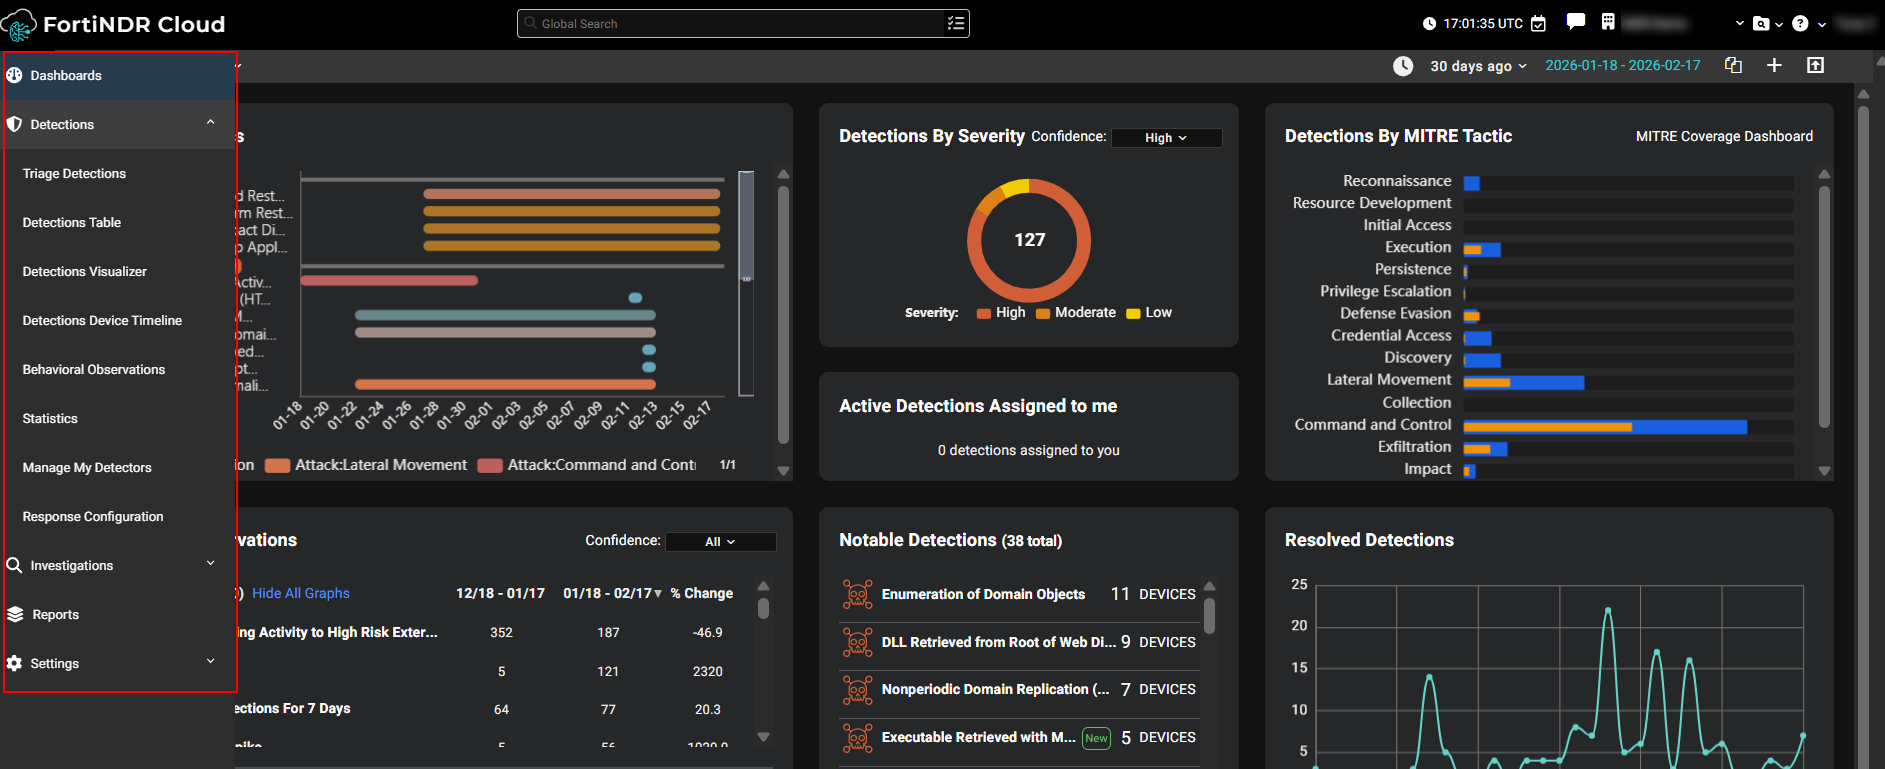This screenshot has width=1885, height=769.
Task: Open the help question mark icon
Action: [1800, 24]
